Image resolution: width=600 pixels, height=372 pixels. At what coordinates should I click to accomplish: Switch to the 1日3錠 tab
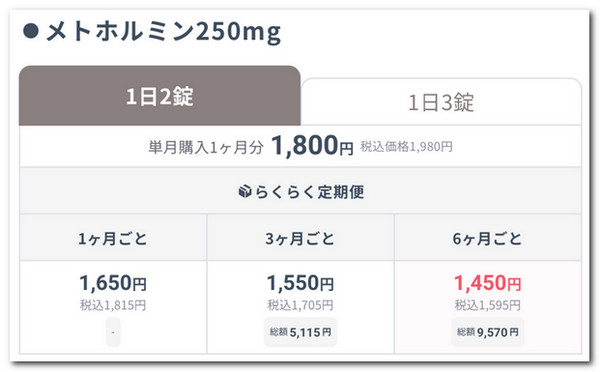tap(441, 102)
